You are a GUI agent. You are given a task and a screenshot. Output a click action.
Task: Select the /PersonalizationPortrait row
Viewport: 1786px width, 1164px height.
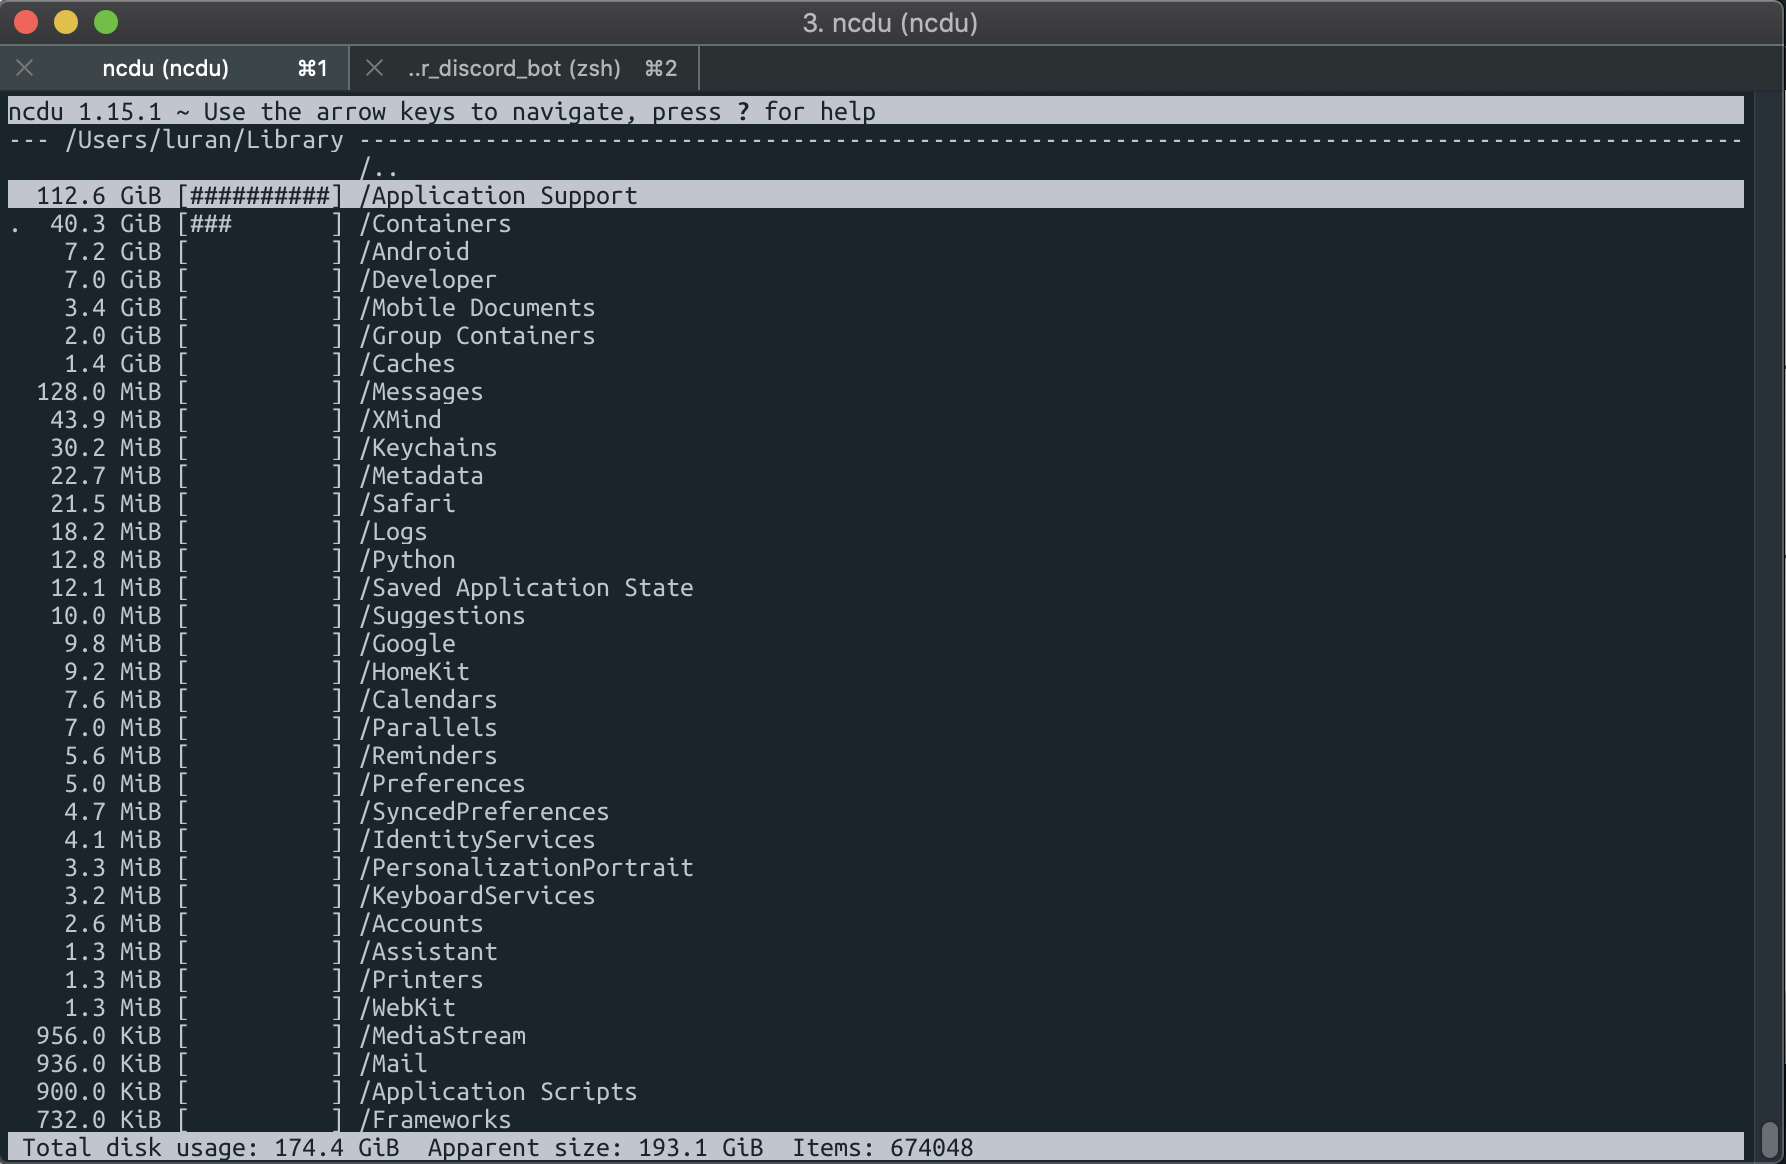click(875, 868)
